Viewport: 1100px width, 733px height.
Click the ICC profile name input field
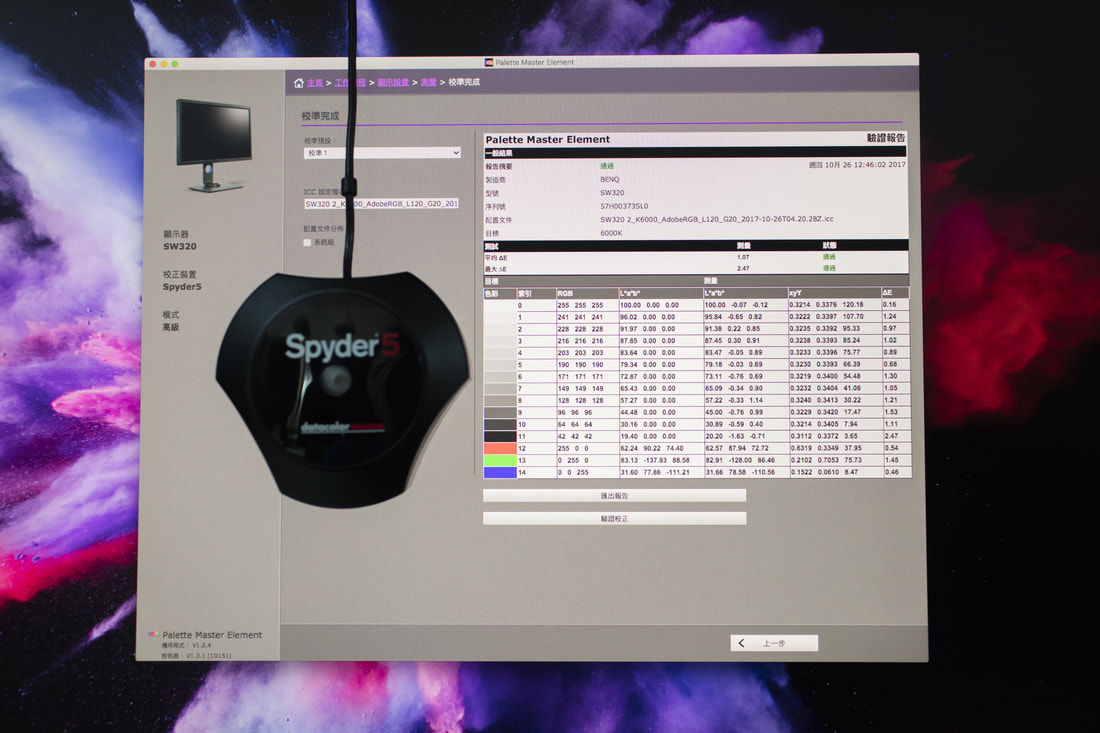(x=382, y=203)
